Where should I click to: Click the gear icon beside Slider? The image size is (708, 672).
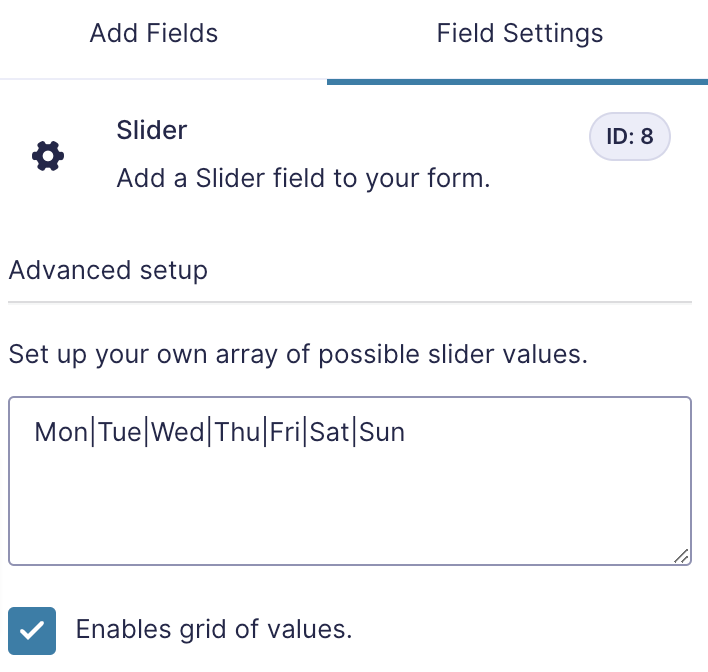pos(48,156)
